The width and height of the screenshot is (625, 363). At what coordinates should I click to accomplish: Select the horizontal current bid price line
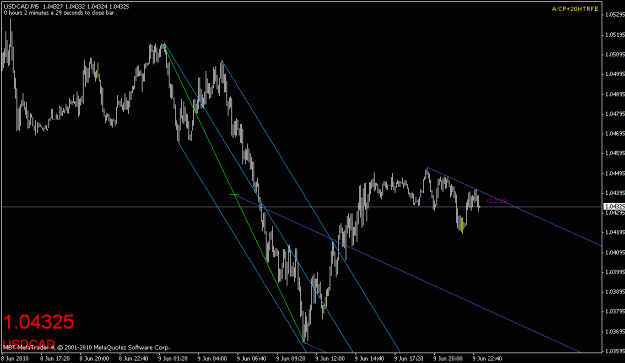click(301, 206)
